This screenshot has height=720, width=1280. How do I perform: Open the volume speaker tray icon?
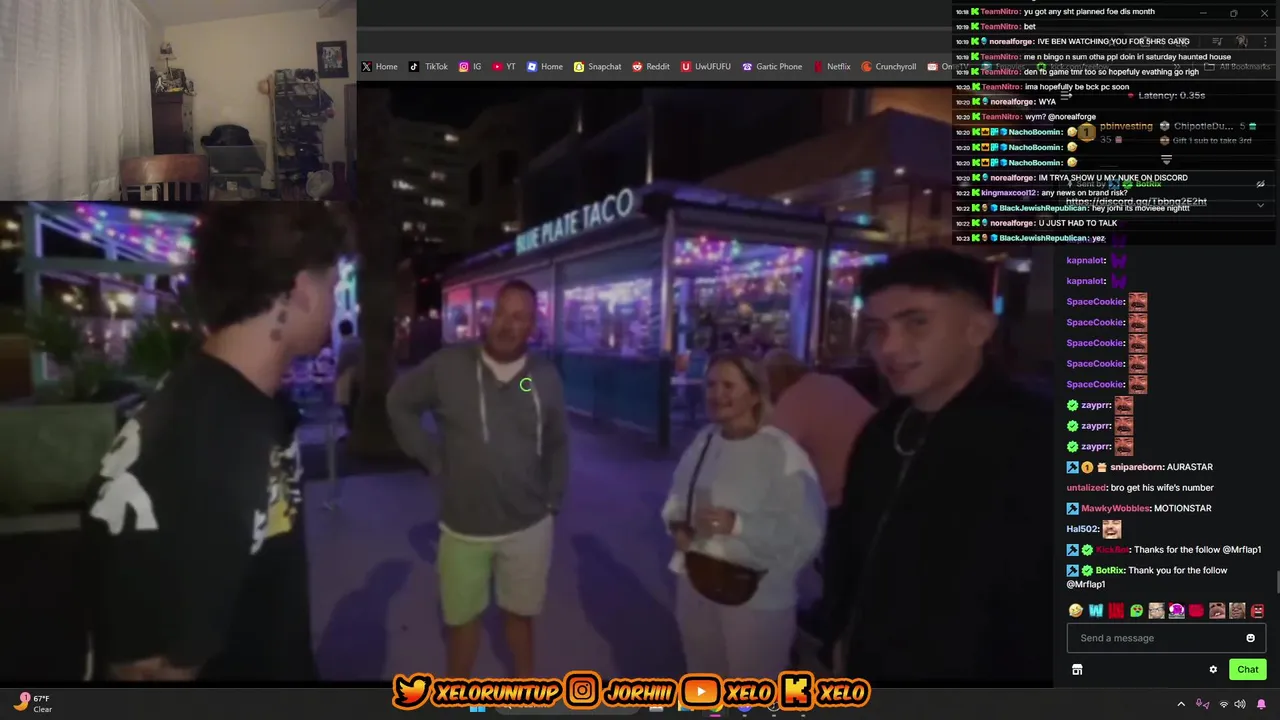[1240, 704]
